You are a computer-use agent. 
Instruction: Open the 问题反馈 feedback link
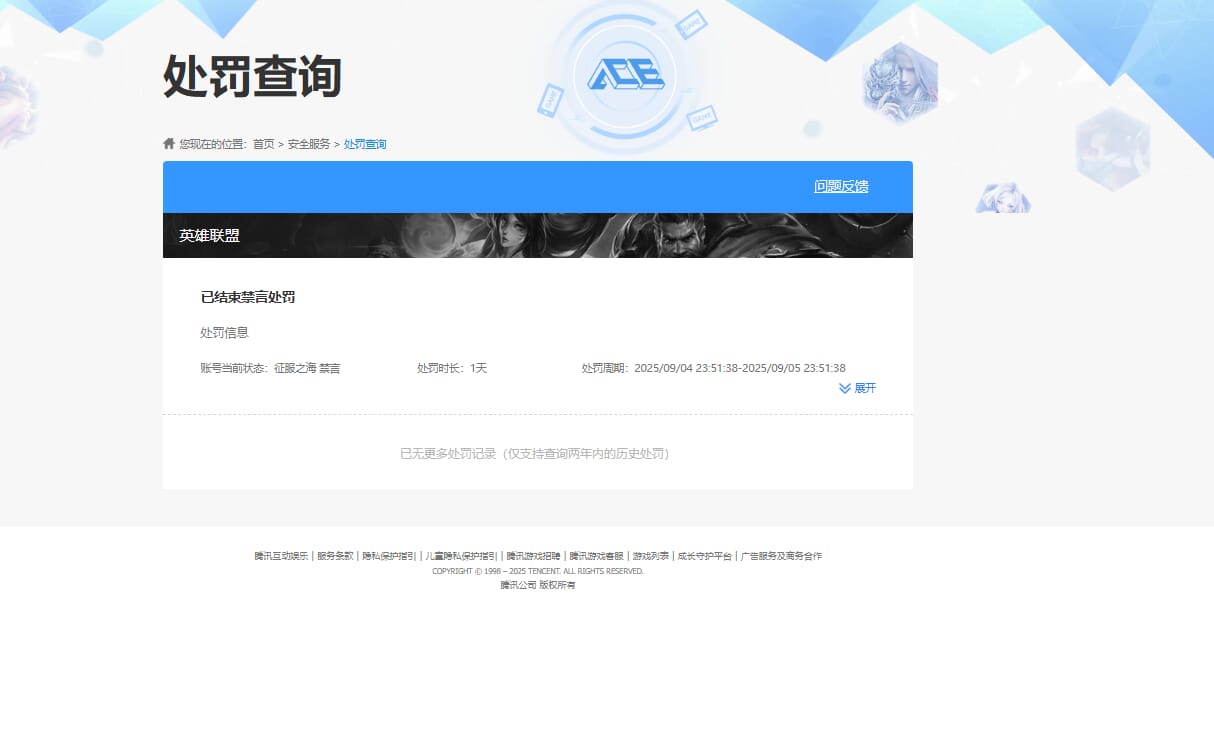tap(841, 186)
